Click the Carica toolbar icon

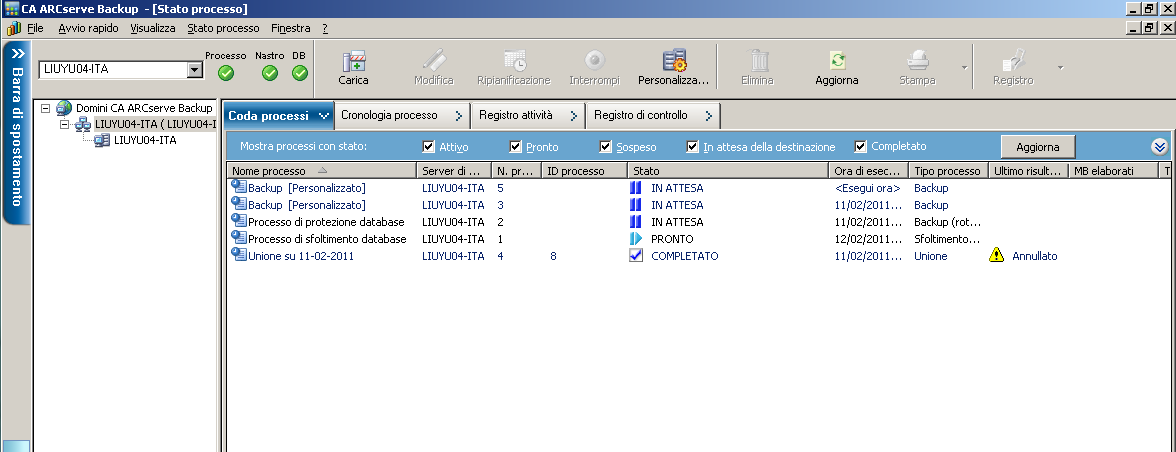(x=353, y=61)
